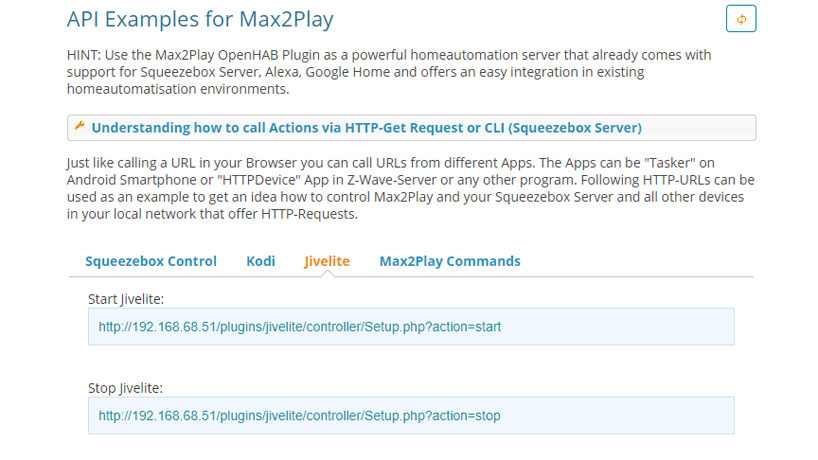818x460 pixels.
Task: Click empty space inside the Start Jivelite box
Action: (616, 326)
